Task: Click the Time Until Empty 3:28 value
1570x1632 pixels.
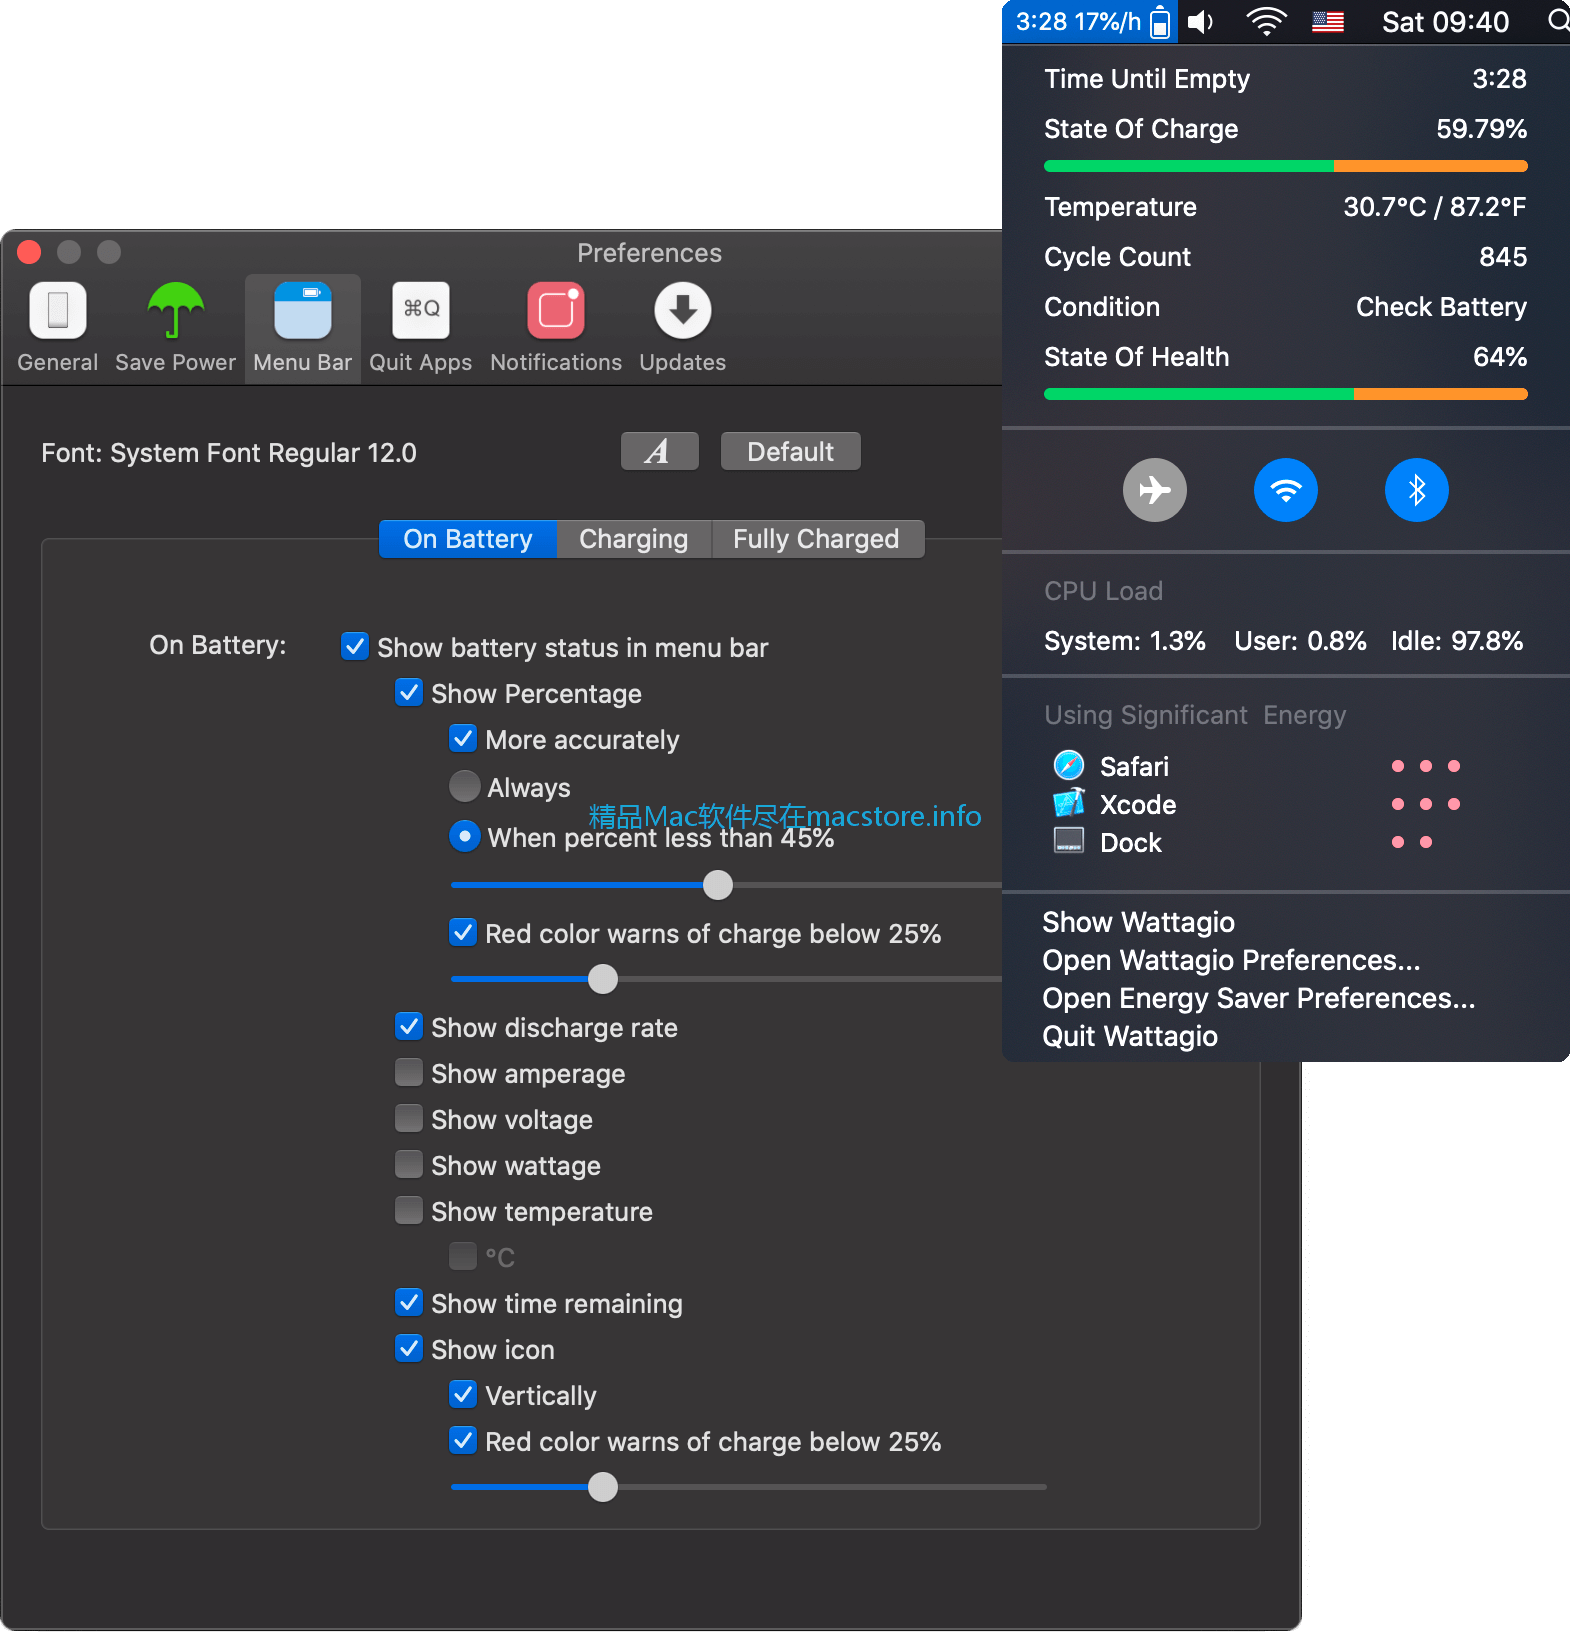Action: pyautogui.click(x=1499, y=79)
